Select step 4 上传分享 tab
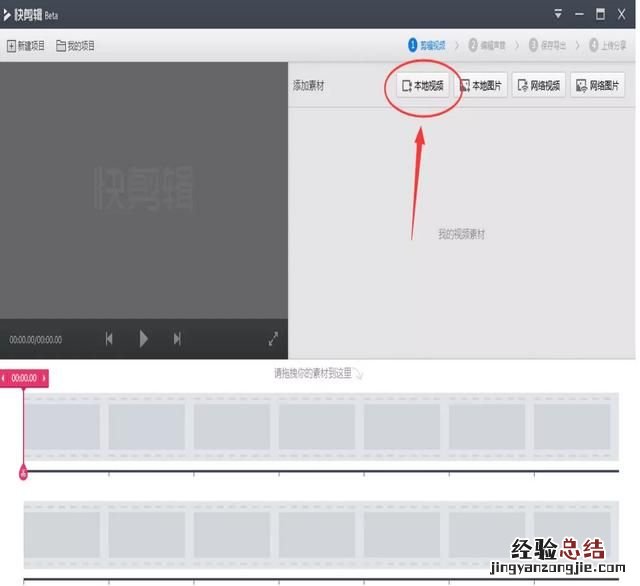Screen dimensions: 640x586 click(607, 45)
